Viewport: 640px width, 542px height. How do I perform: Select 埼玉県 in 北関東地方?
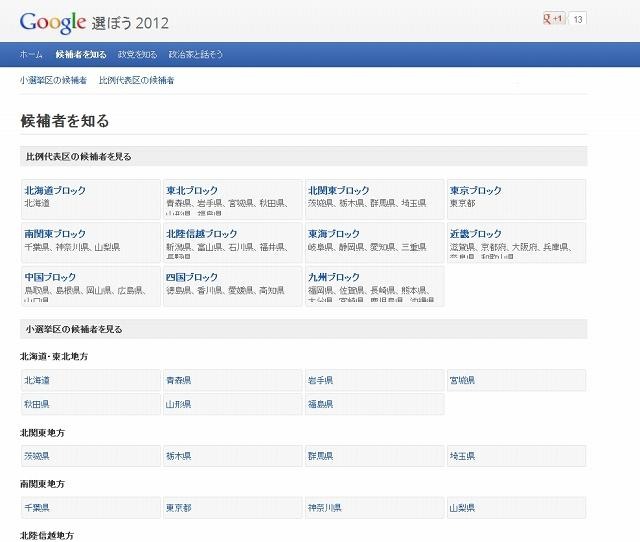coord(462,456)
